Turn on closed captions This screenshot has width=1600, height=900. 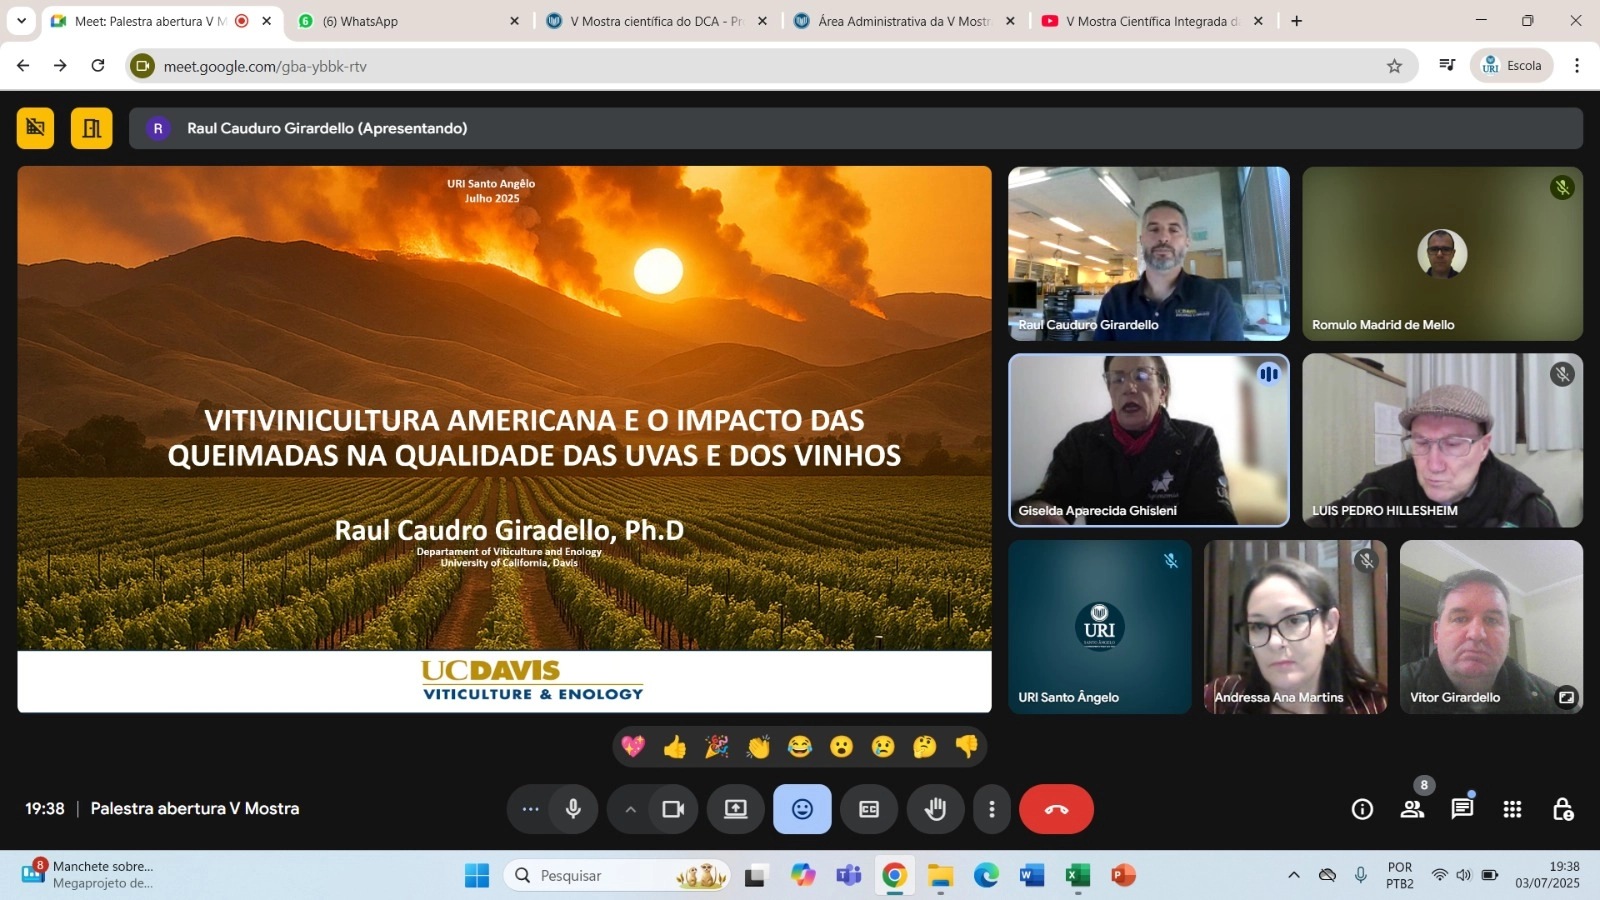(x=869, y=809)
